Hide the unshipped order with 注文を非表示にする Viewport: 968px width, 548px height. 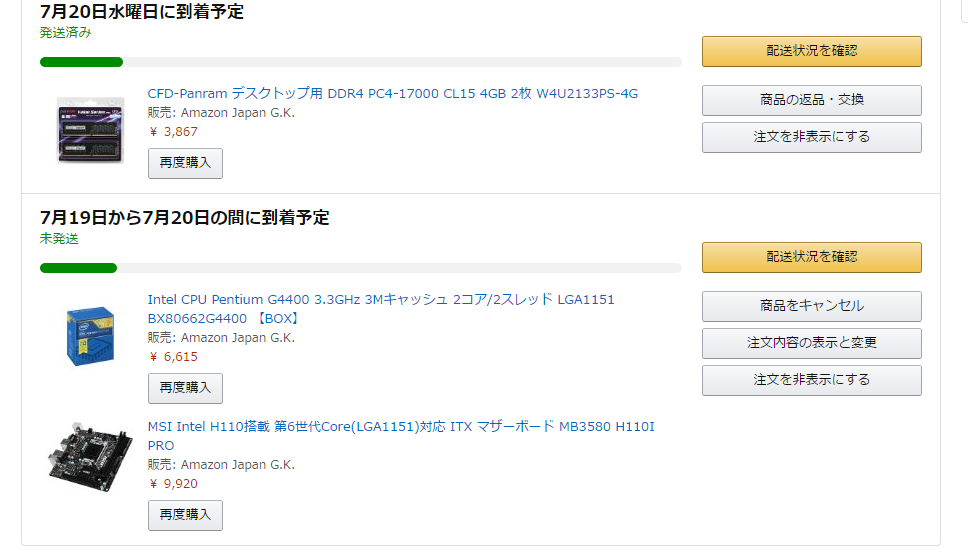point(811,380)
